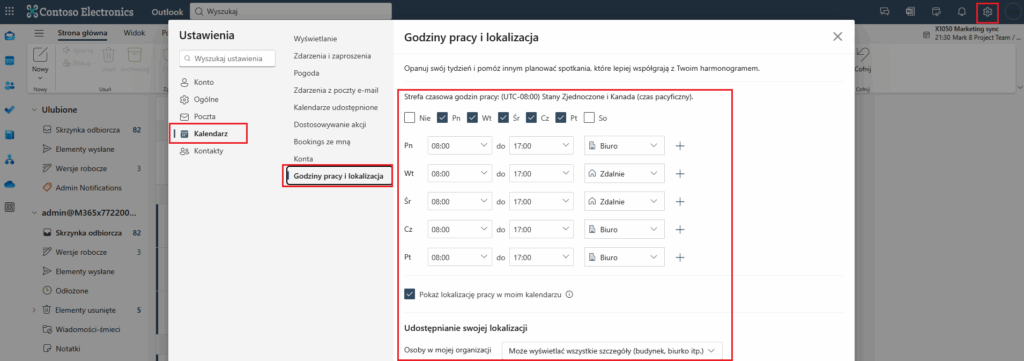Open the Wyświetlanie calendar settings page
This screenshot has width=1024, height=361.
(315, 39)
